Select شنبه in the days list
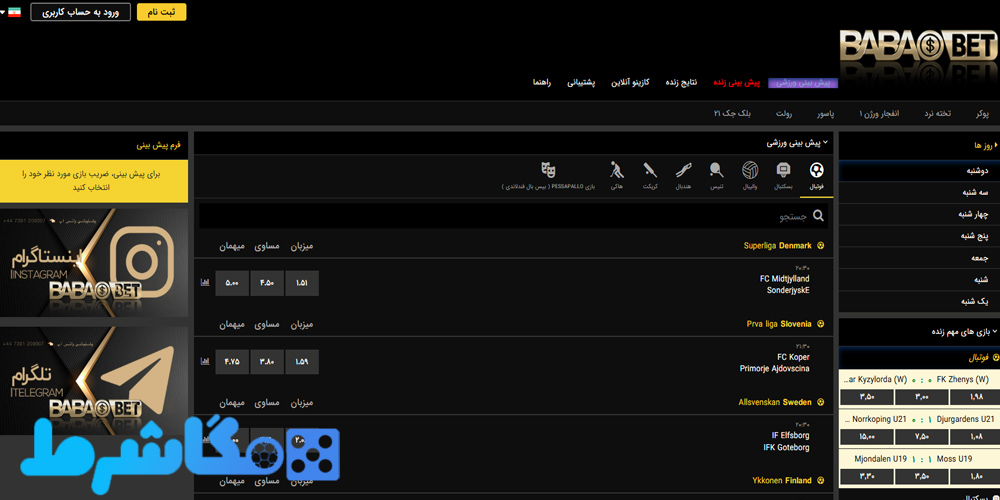Viewport: 1000px width, 500px height. 919,280
